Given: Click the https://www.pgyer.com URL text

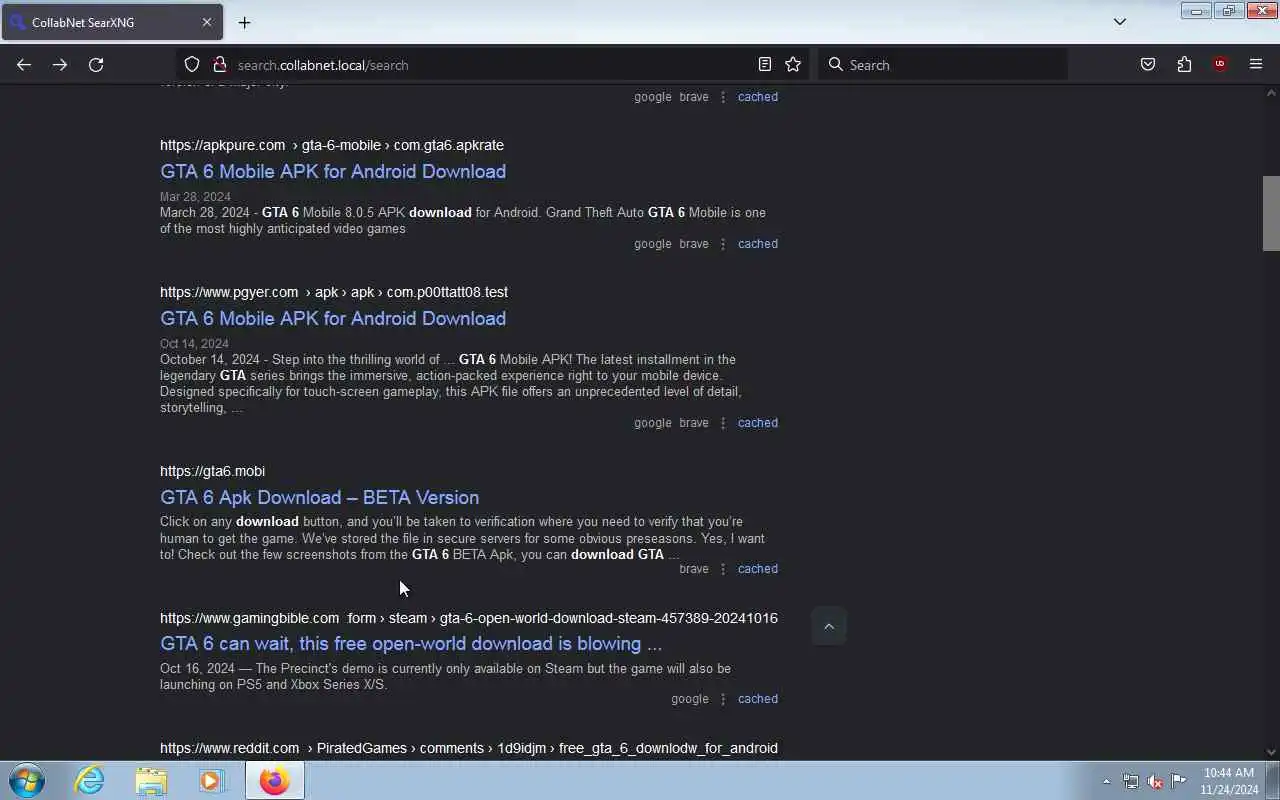Looking at the screenshot, I should 229,292.
